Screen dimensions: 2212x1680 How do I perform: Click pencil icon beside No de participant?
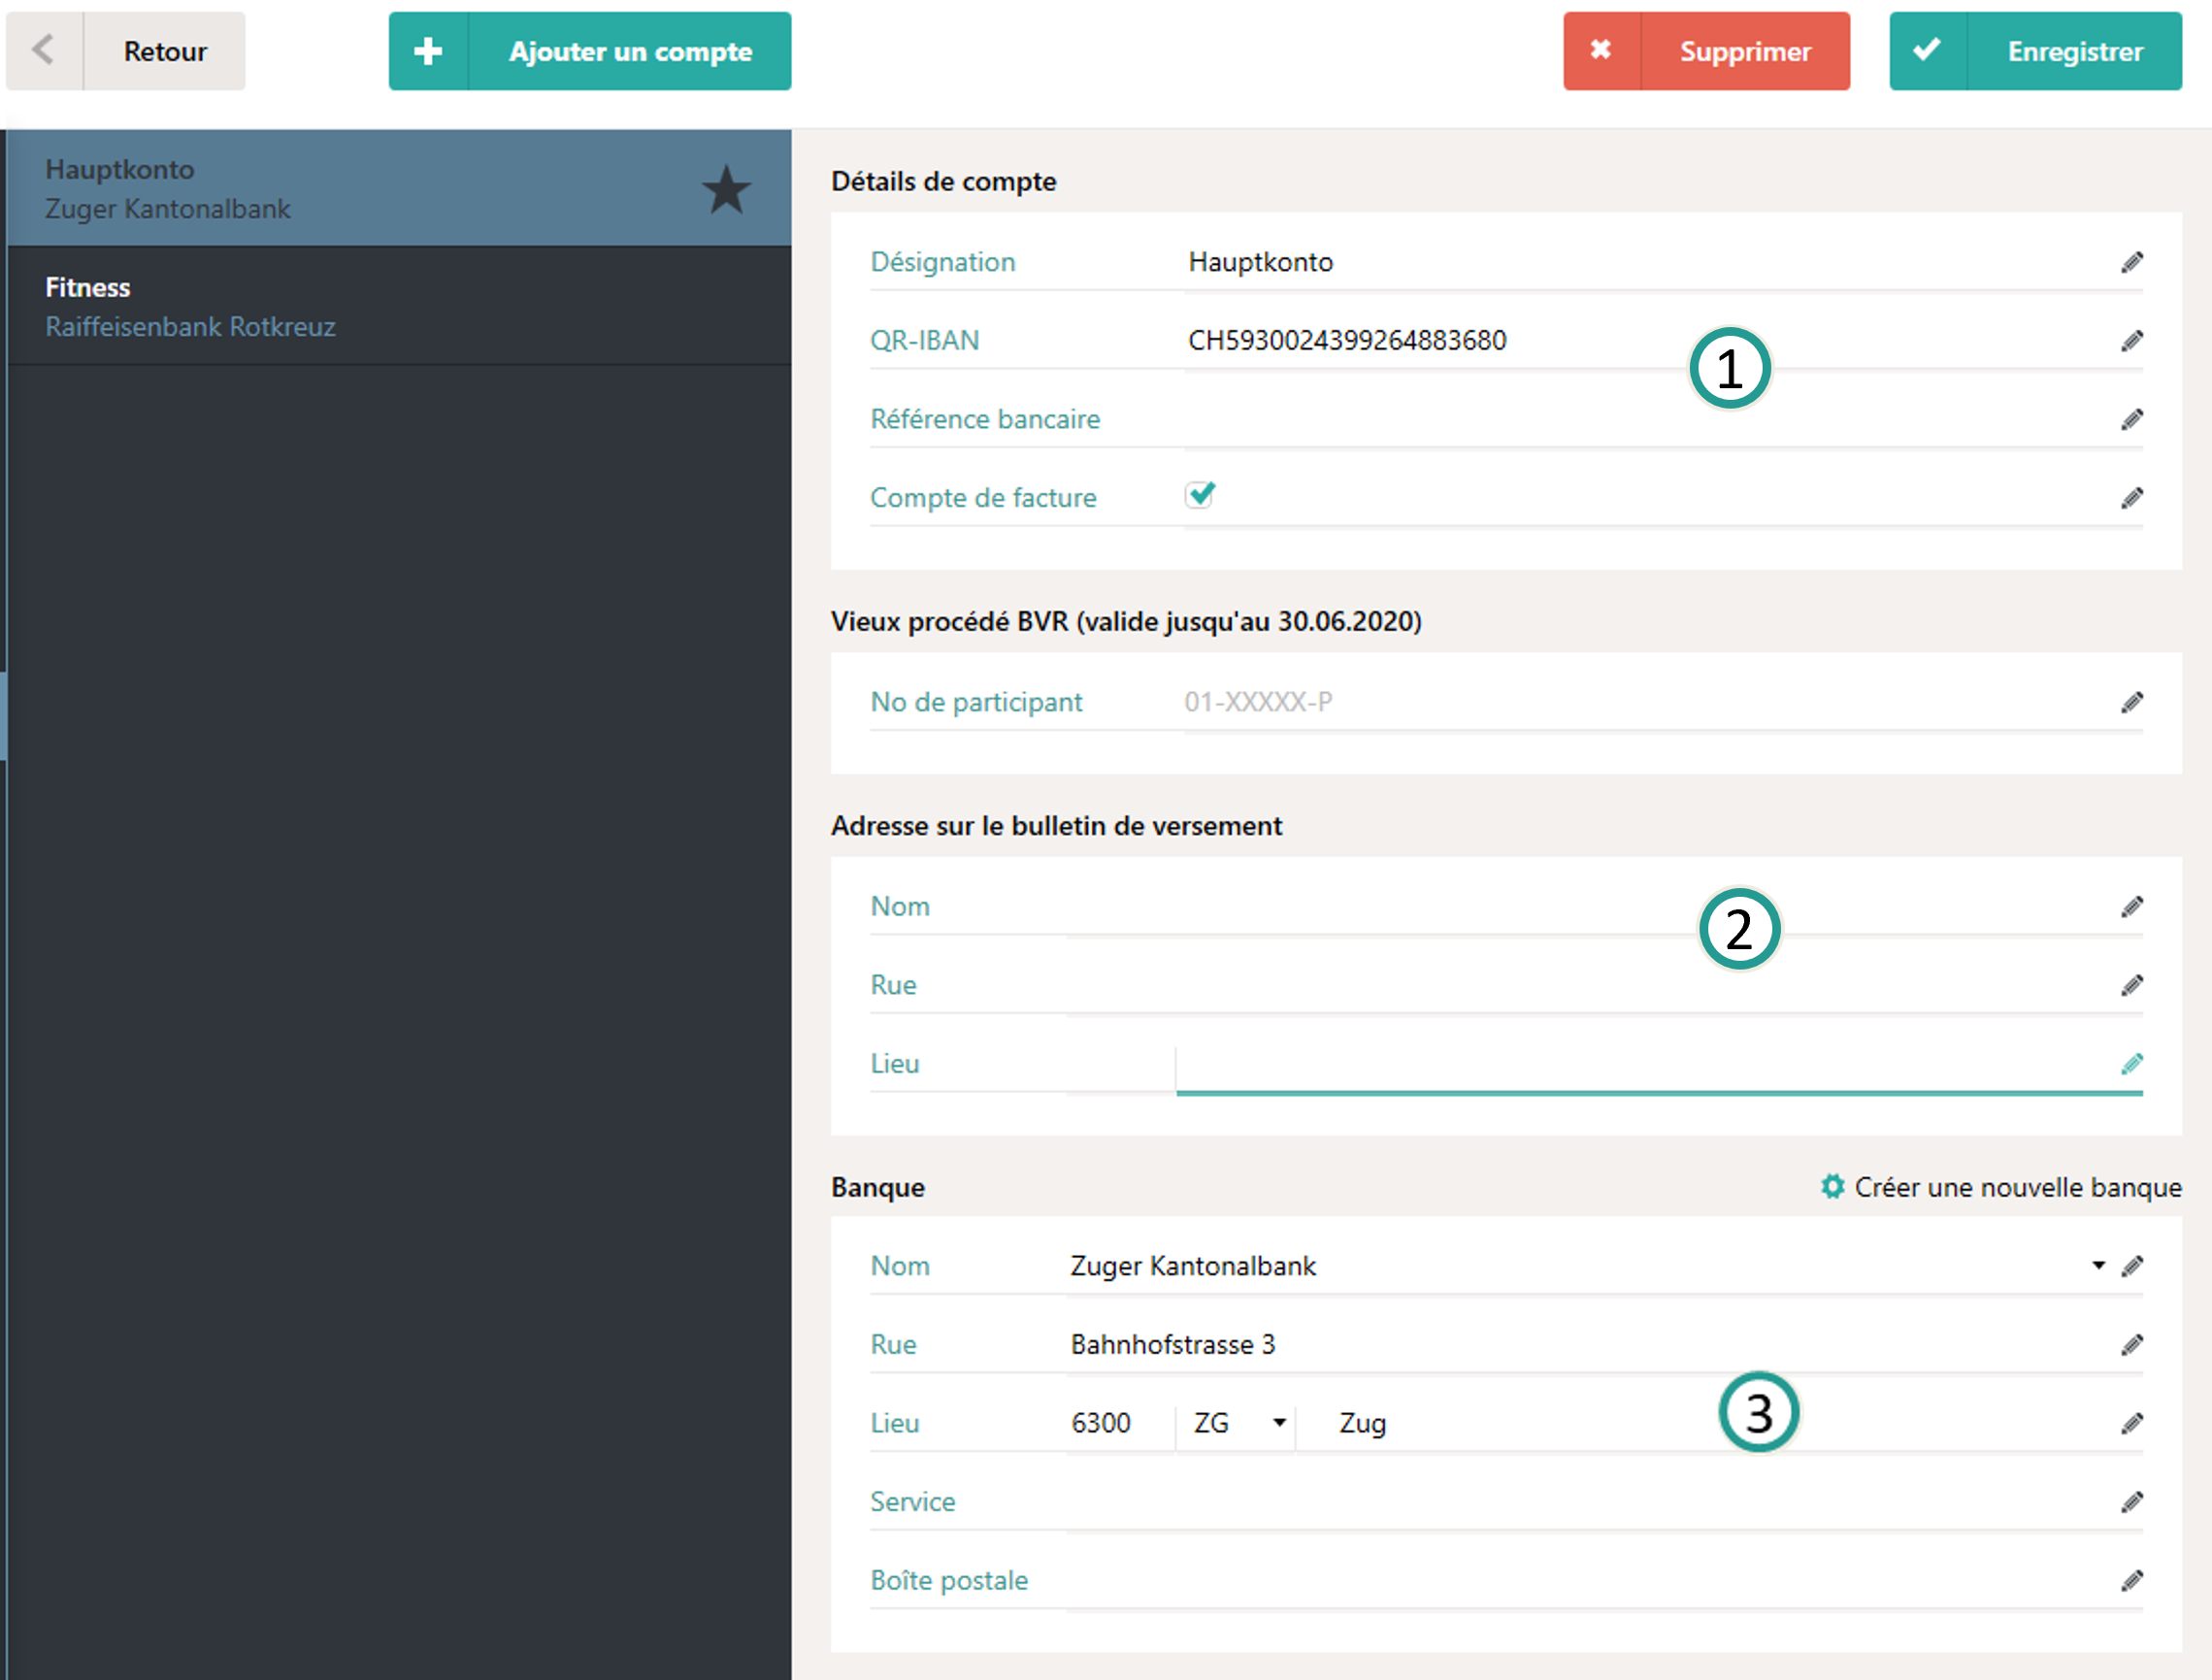click(2131, 702)
